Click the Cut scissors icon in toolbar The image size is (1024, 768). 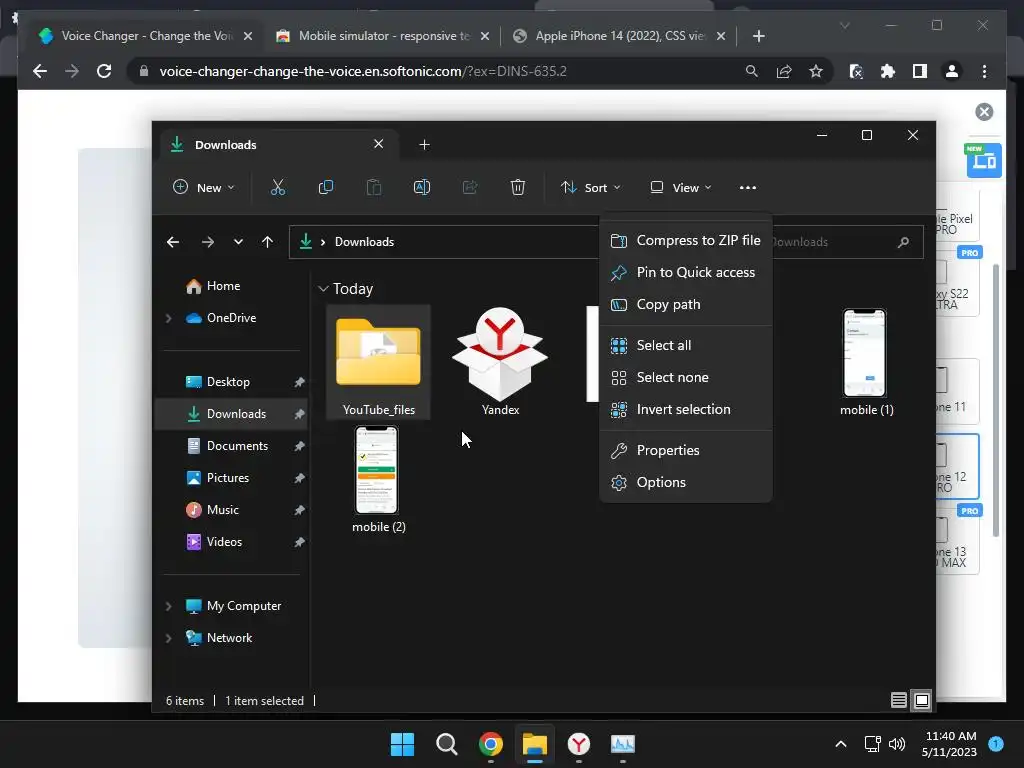click(278, 187)
